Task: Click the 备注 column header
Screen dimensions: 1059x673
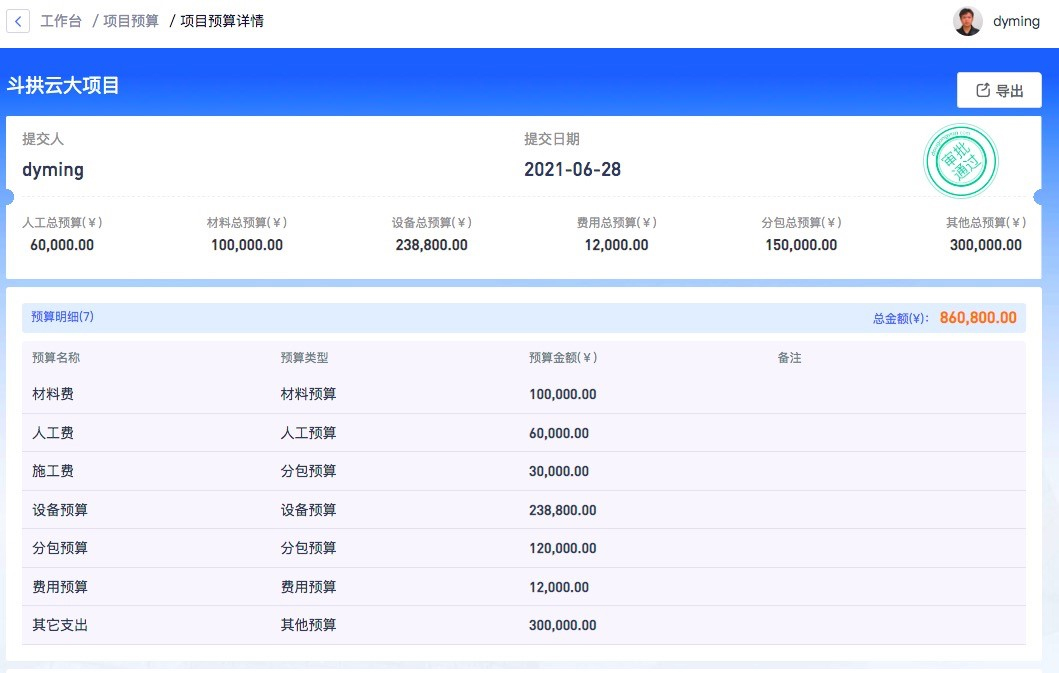Action: [789, 358]
